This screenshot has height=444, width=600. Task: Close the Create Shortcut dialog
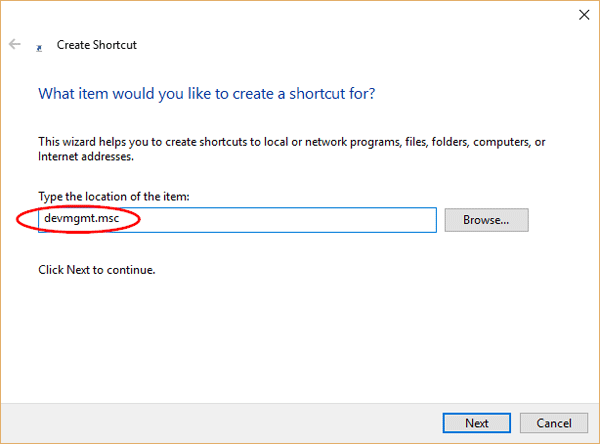coord(583,15)
